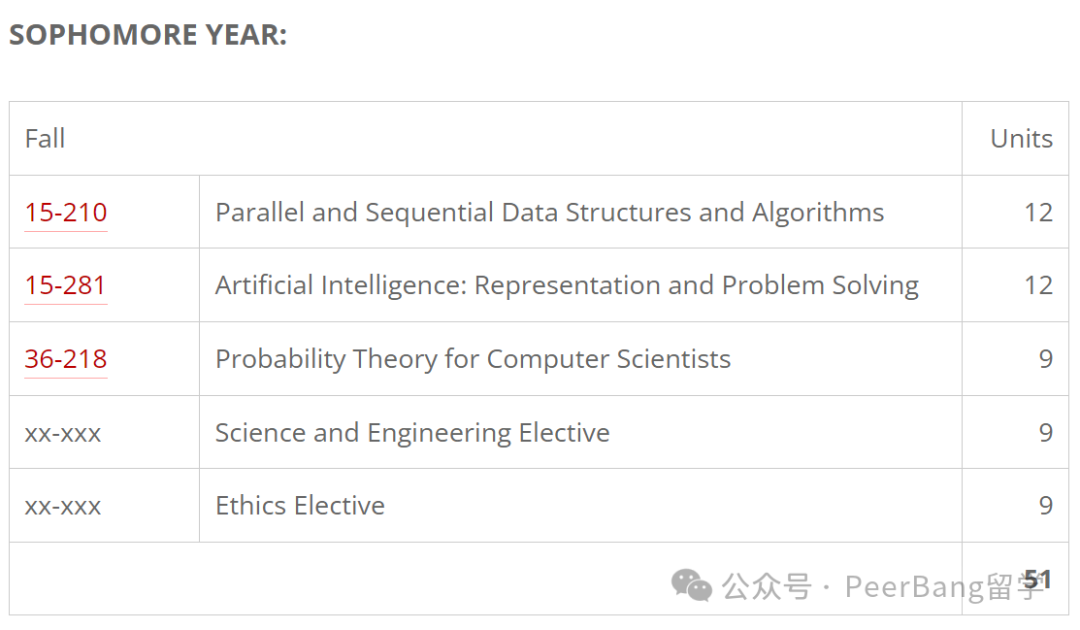This screenshot has height=630, width=1080.
Task: Open the 15-210 course link
Action: pos(65,212)
